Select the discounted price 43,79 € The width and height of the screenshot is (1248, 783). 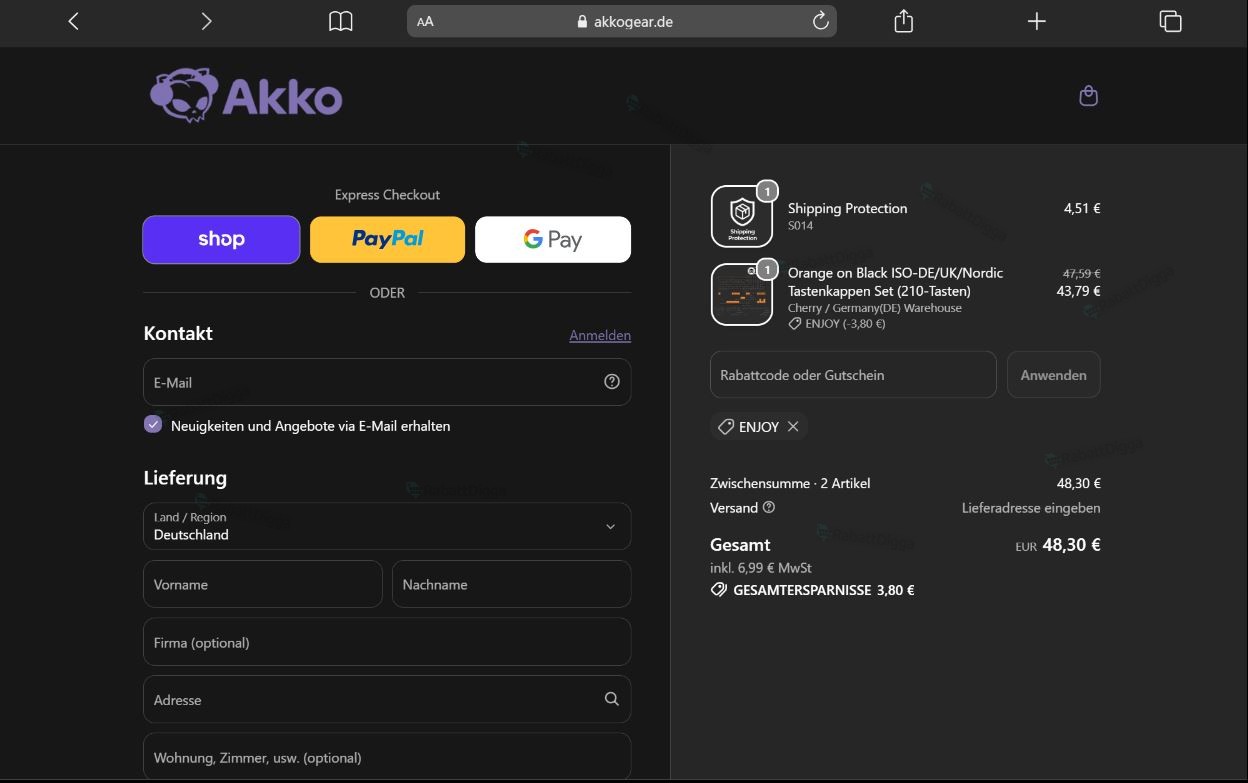point(1078,291)
